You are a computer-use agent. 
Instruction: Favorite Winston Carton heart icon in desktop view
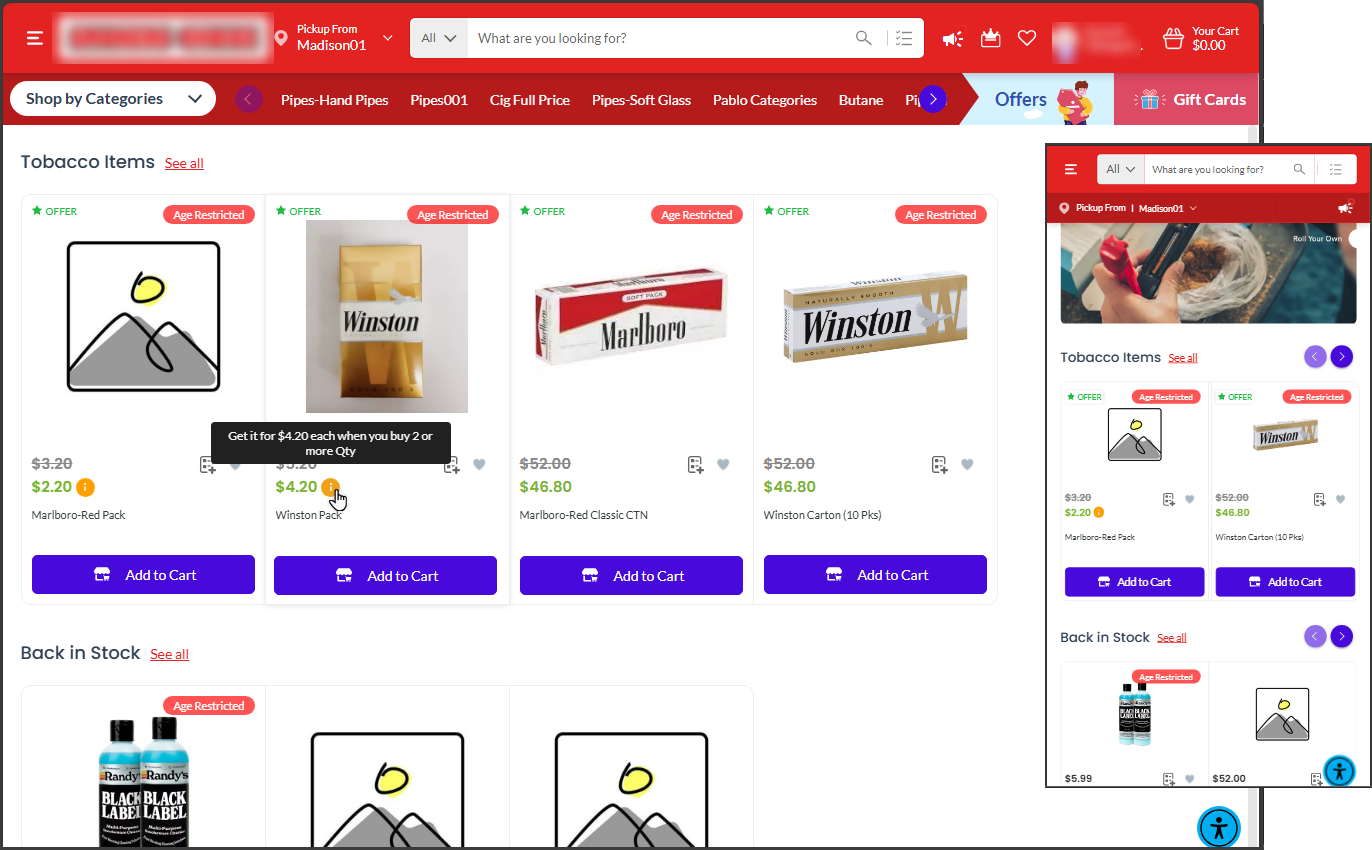[x=967, y=464]
